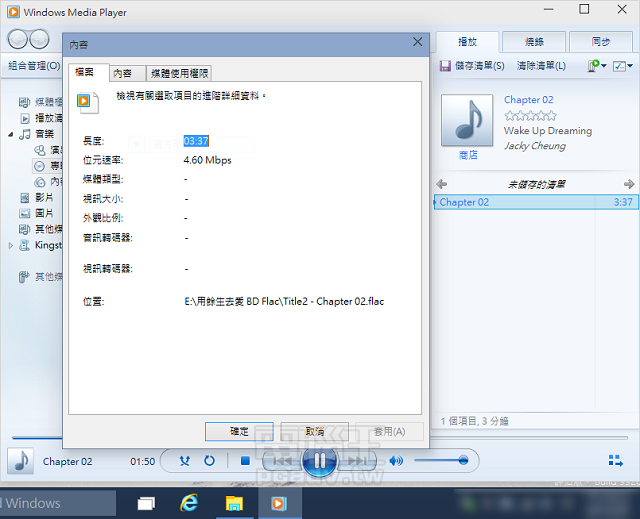Viewport: 640px width, 519px height.
Task: Adjust the volume slider
Action: [441, 461]
